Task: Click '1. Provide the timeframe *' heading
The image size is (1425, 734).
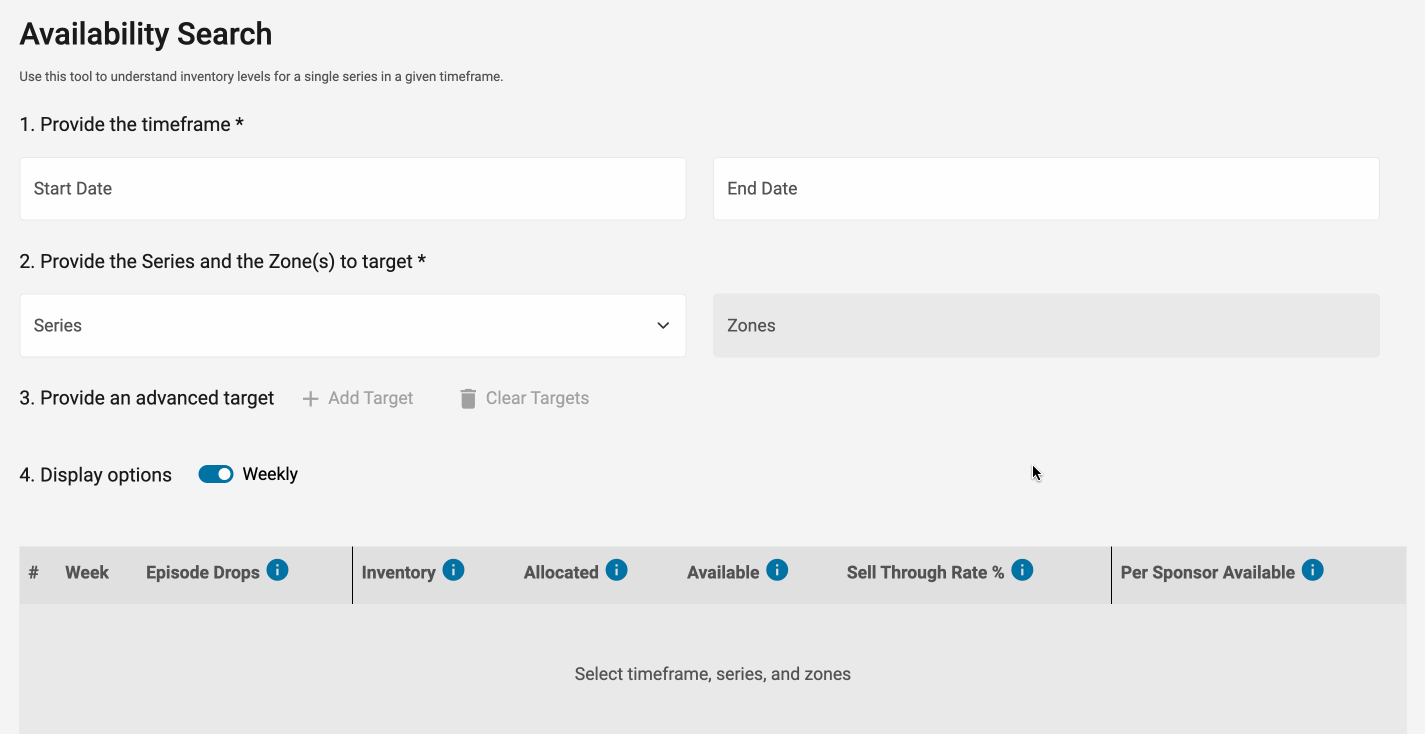Action: (132, 124)
